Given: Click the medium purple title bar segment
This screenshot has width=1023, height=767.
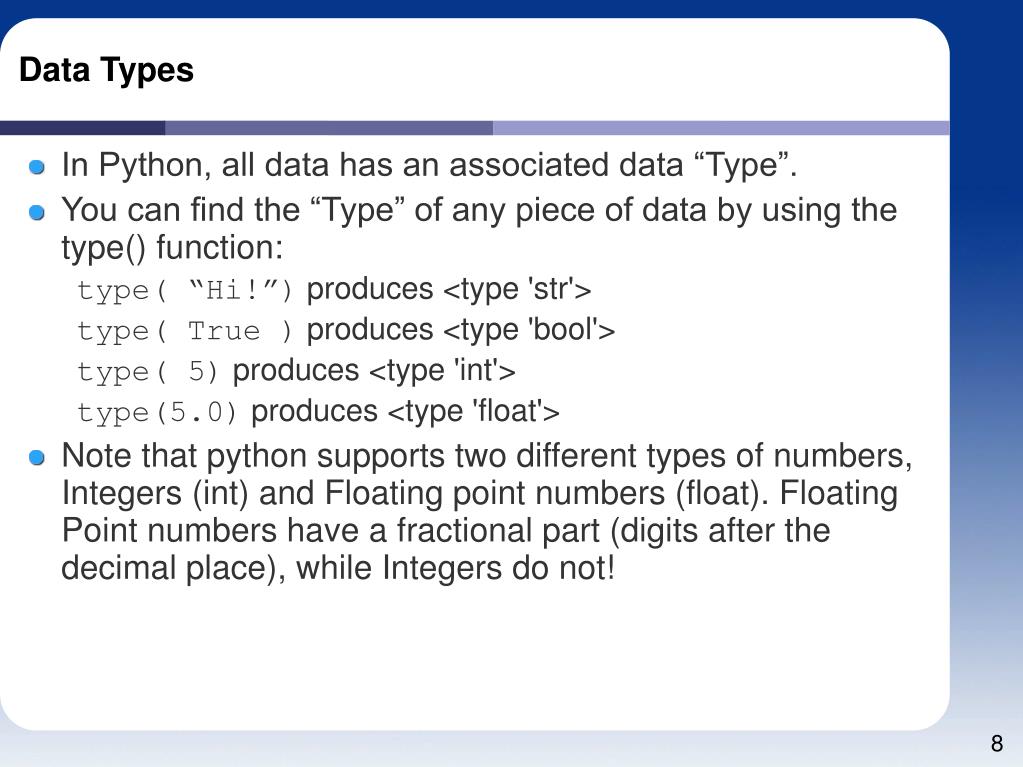Looking at the screenshot, I should (x=329, y=128).
